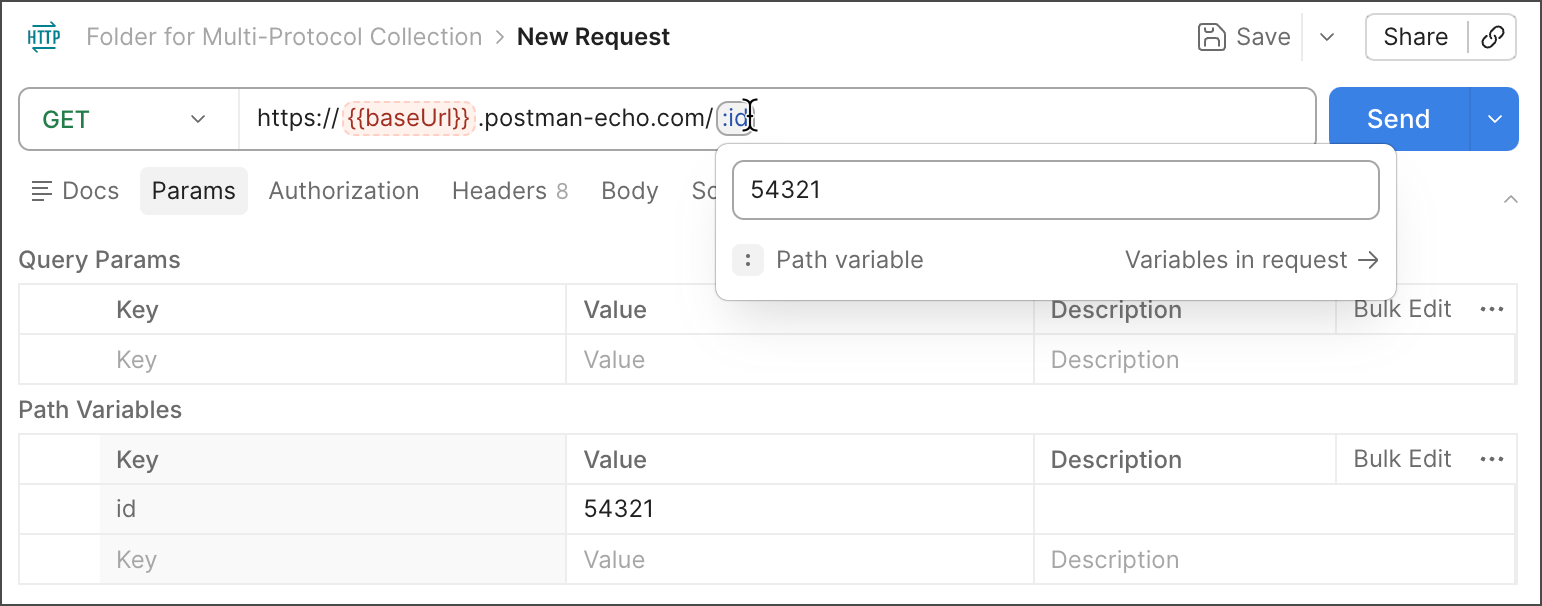Select the Body tab
Viewport: 1542px width, 606px height.
coord(629,191)
